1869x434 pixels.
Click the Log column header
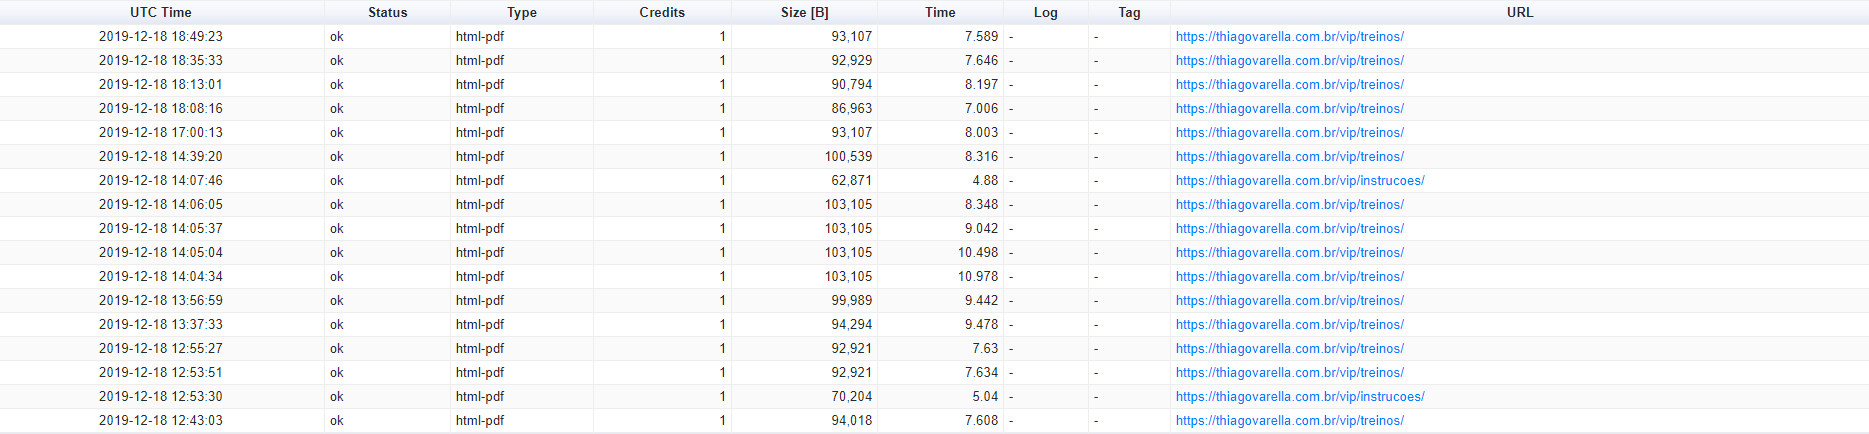point(1045,13)
